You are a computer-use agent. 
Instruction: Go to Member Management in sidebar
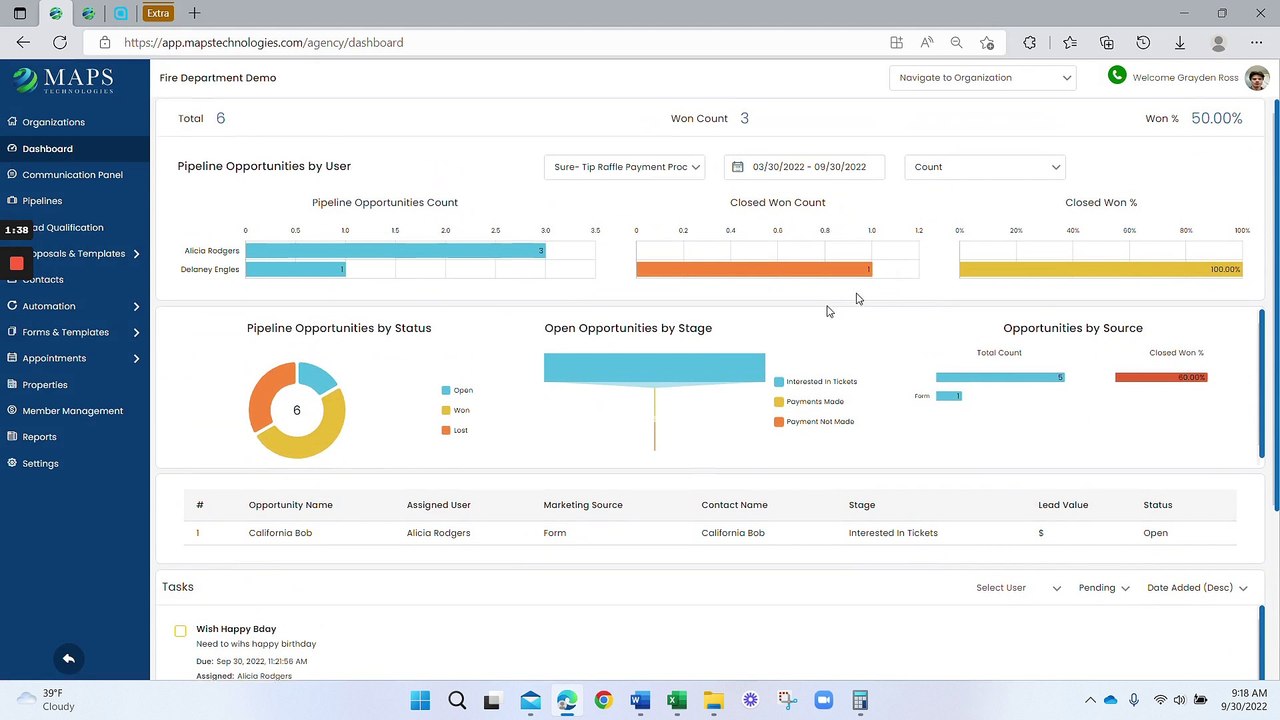click(x=72, y=411)
